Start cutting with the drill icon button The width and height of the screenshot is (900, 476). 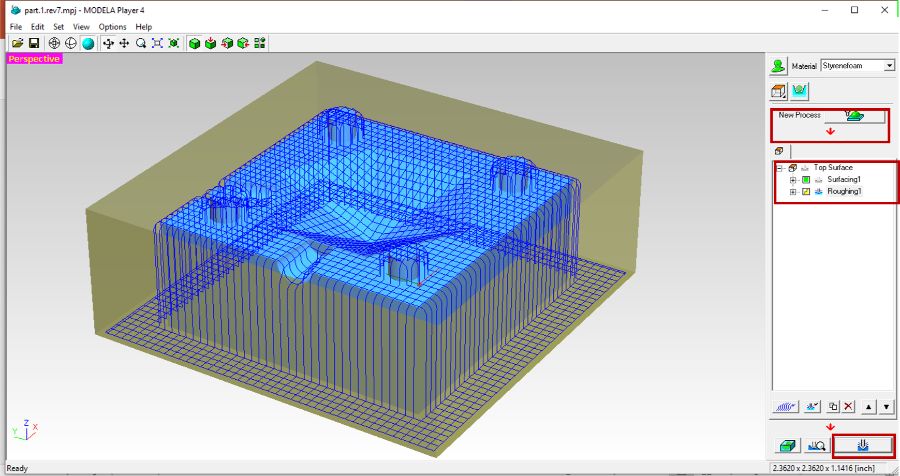click(864, 445)
